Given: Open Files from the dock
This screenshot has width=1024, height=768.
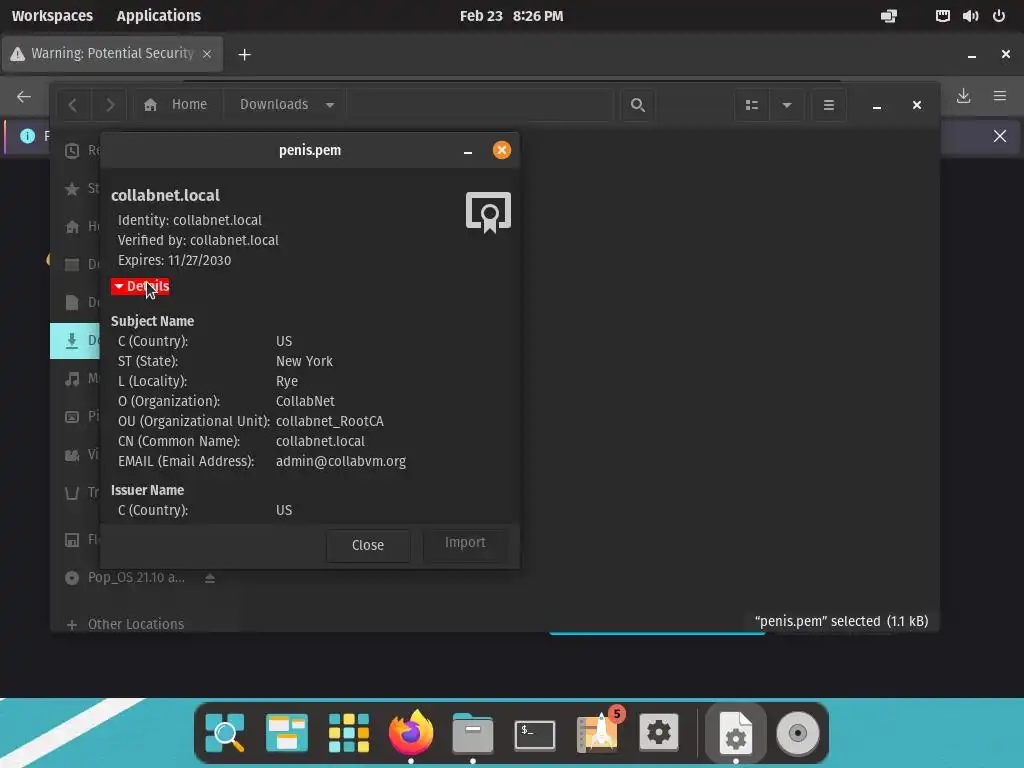Looking at the screenshot, I should tap(473, 733).
